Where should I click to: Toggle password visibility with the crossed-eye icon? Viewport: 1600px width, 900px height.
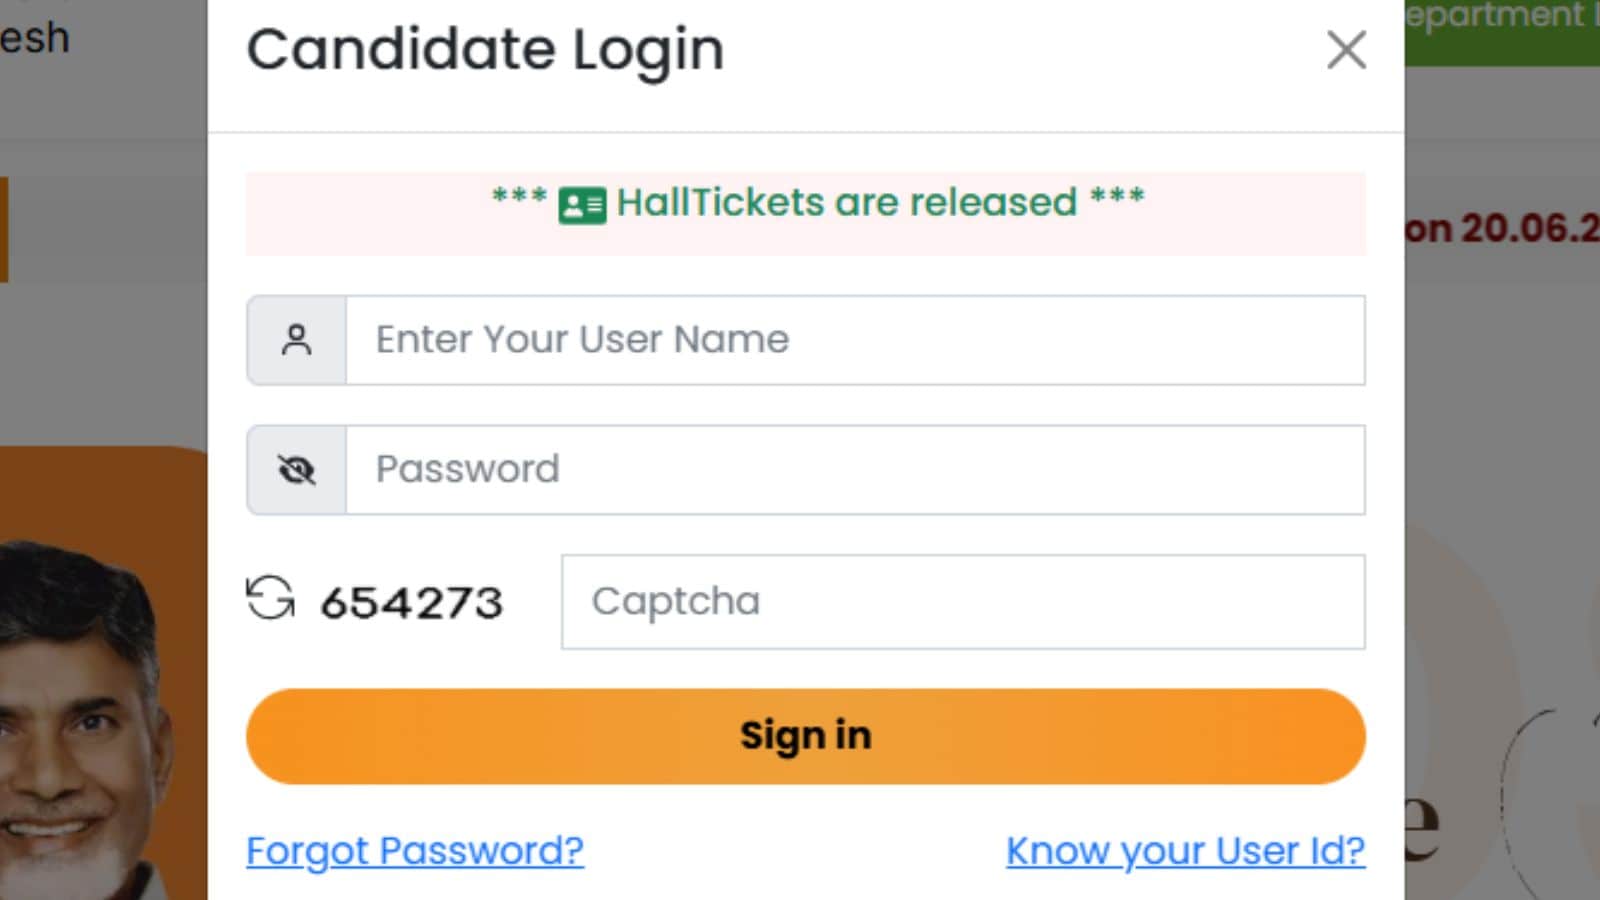click(296, 470)
